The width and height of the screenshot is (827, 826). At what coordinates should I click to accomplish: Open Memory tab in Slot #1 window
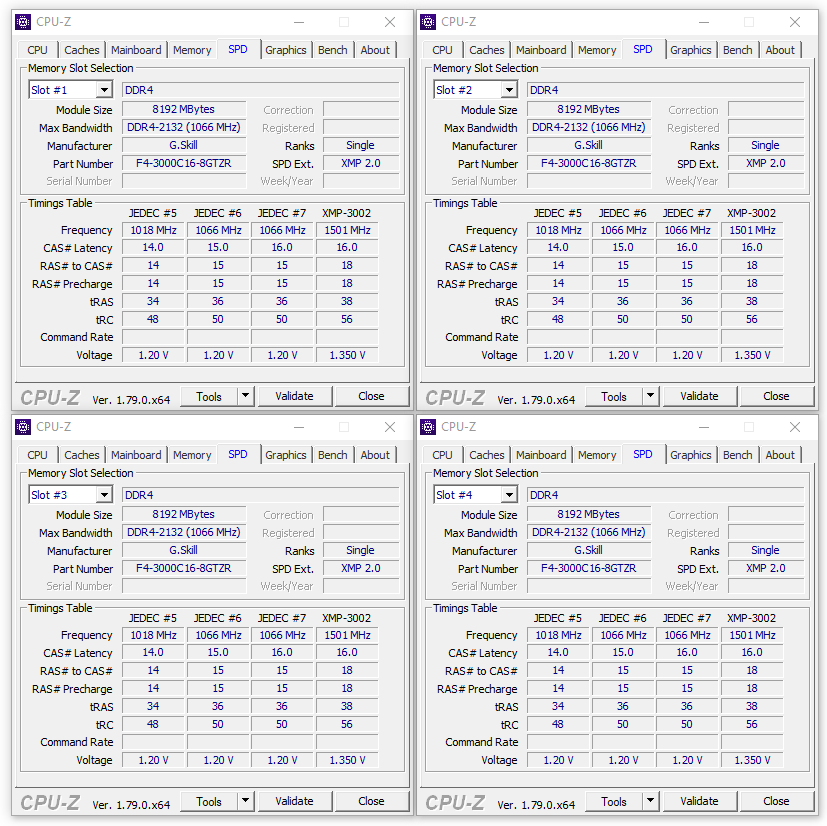pos(192,50)
